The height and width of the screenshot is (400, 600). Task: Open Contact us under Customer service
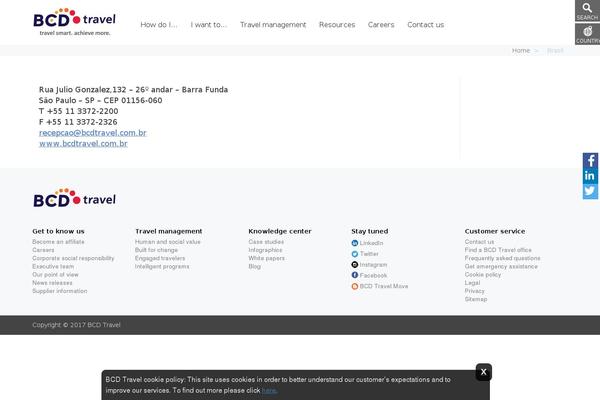tap(479, 242)
